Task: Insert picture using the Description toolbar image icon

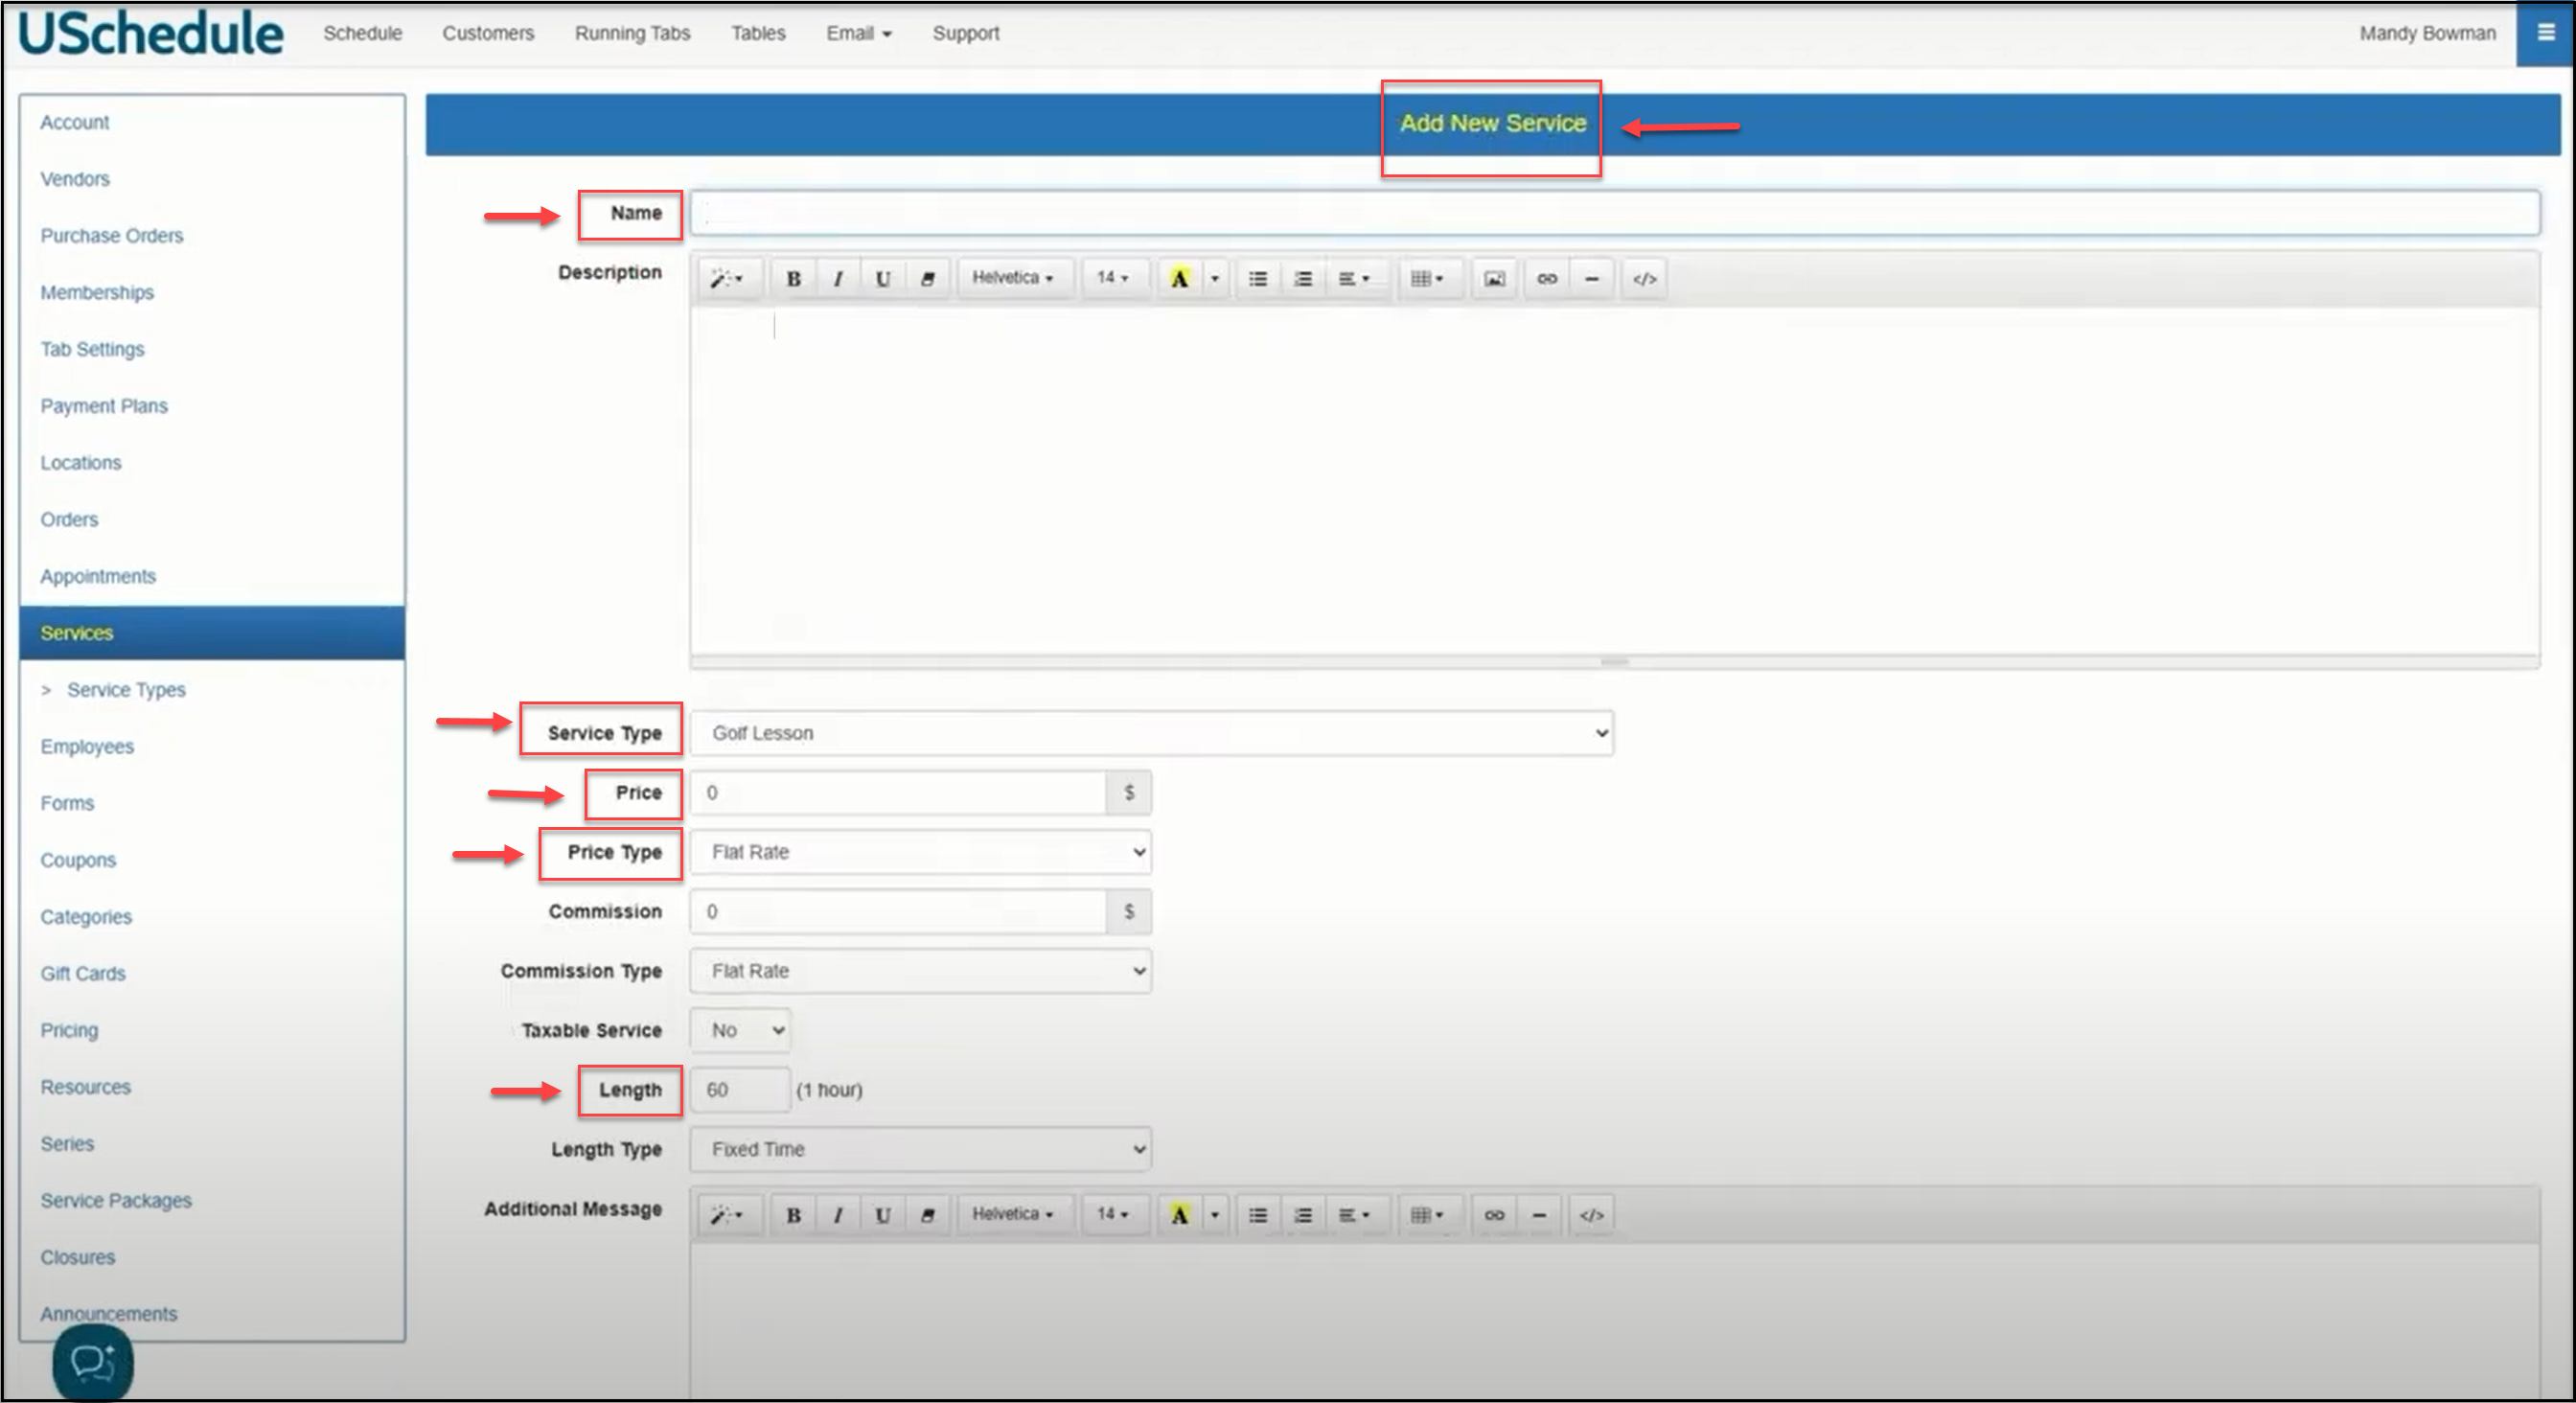Action: click(x=1494, y=279)
